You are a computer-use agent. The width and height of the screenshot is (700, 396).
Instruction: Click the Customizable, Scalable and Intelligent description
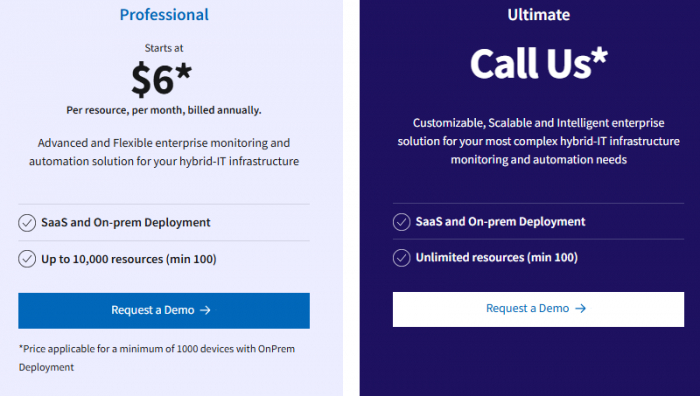(x=538, y=141)
